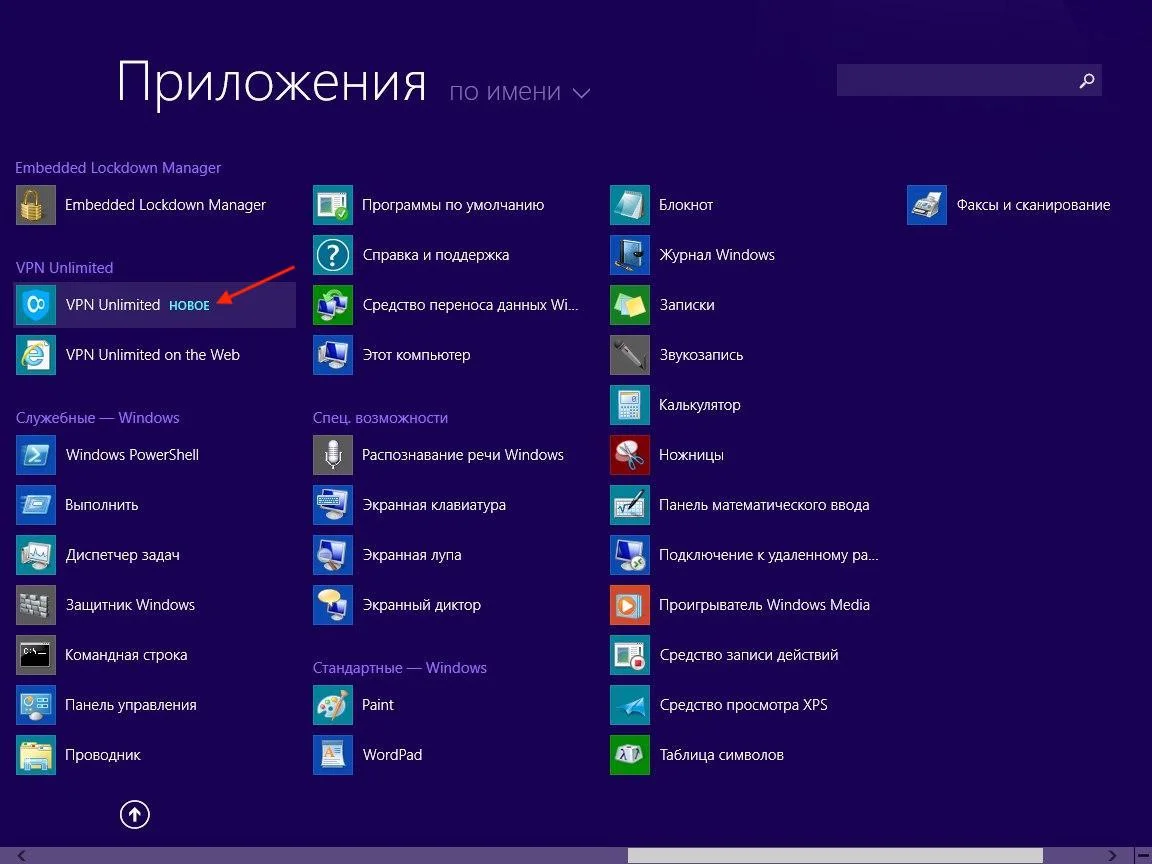Select the 'Спец. возможности' group header
1152x864 pixels.
[380, 418]
